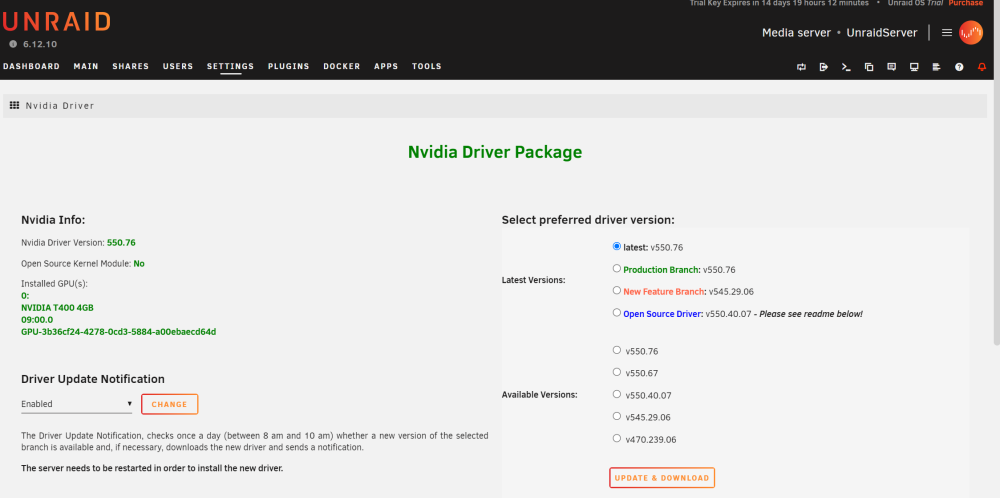Image resolution: width=1000 pixels, height=498 pixels.
Task: Open the Docker tab
Action: coord(342,66)
